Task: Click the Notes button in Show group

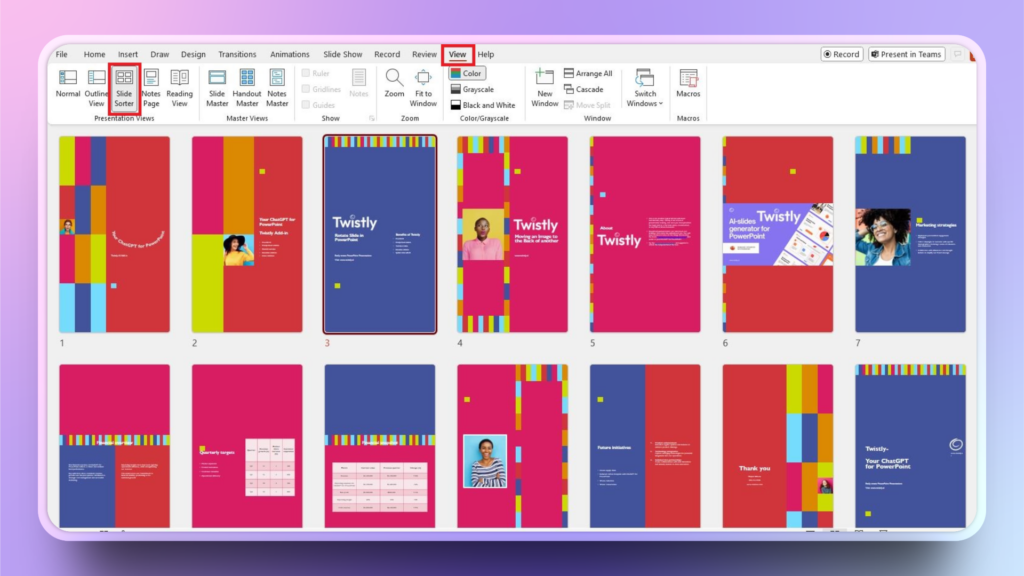Action: pyautogui.click(x=359, y=83)
